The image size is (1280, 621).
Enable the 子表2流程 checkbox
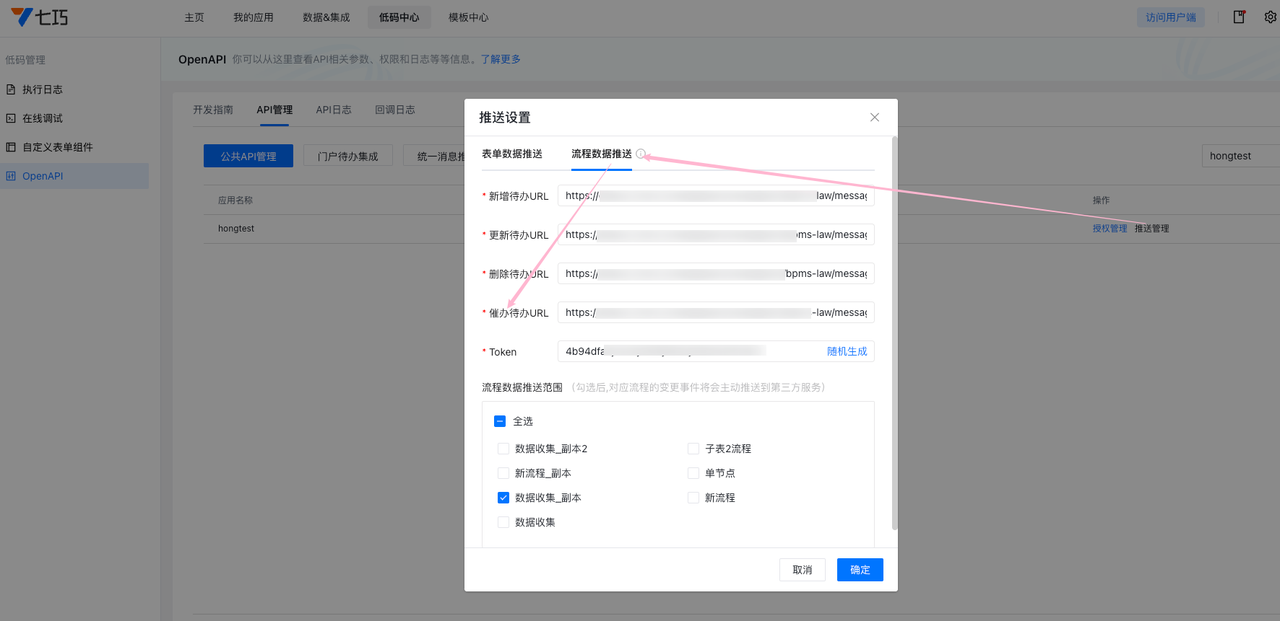tap(693, 449)
